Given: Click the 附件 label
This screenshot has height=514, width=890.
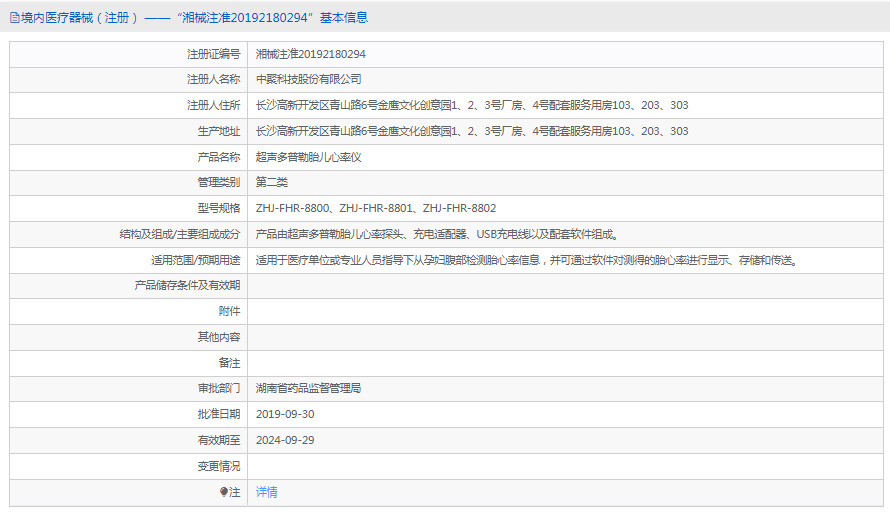Looking at the screenshot, I should coord(229,311).
